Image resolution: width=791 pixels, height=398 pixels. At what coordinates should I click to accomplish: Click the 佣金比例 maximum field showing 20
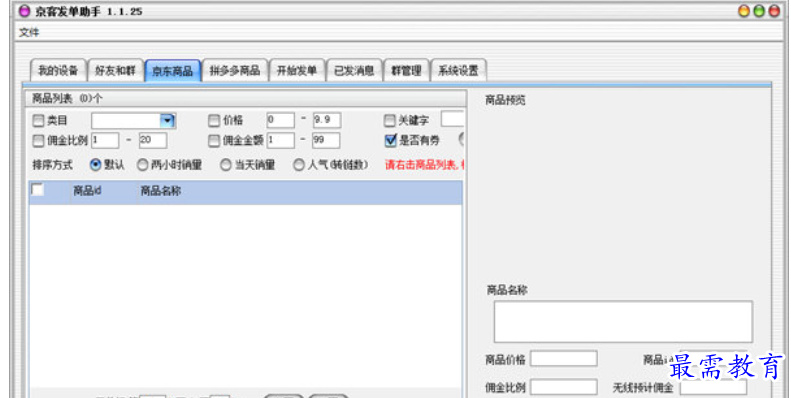coord(153,141)
